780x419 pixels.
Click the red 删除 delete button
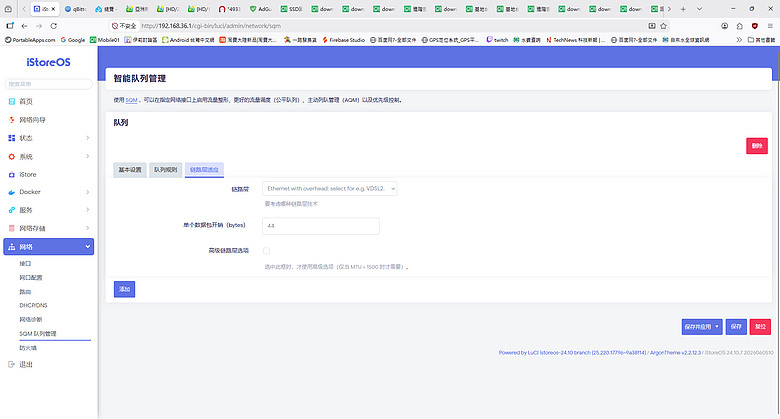click(x=757, y=146)
